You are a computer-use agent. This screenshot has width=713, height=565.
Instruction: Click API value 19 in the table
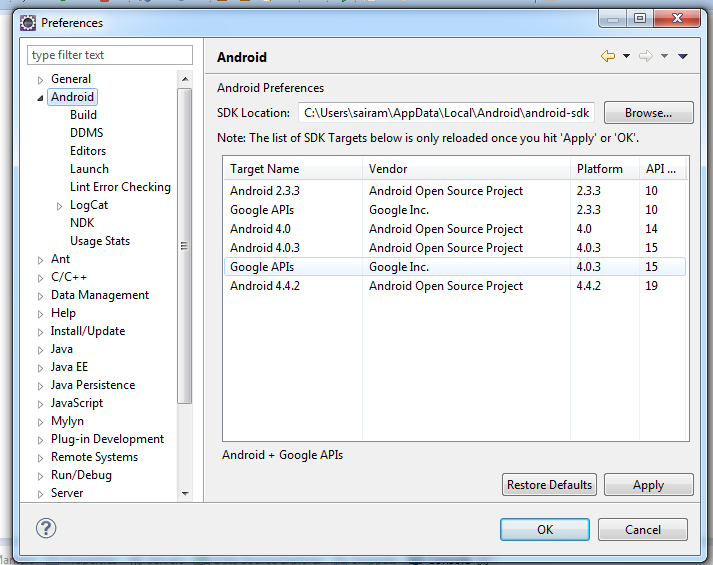[x=651, y=286]
